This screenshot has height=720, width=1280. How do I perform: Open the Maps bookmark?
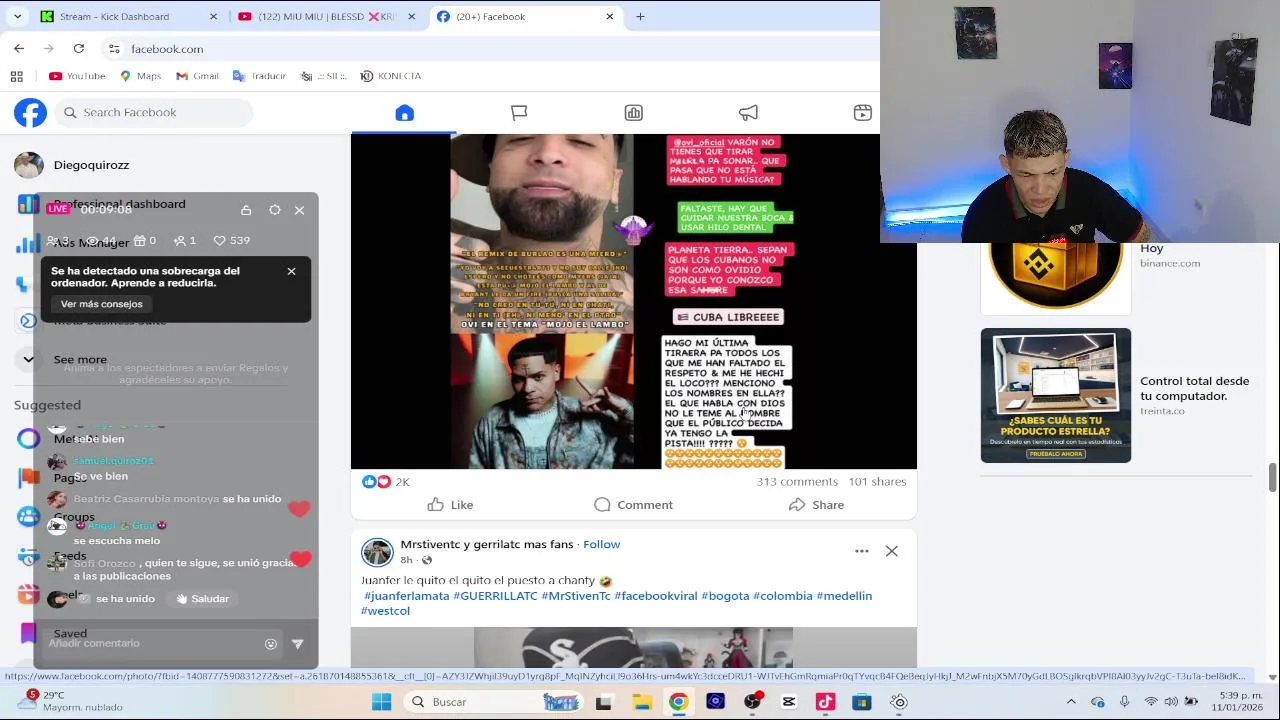coord(140,76)
